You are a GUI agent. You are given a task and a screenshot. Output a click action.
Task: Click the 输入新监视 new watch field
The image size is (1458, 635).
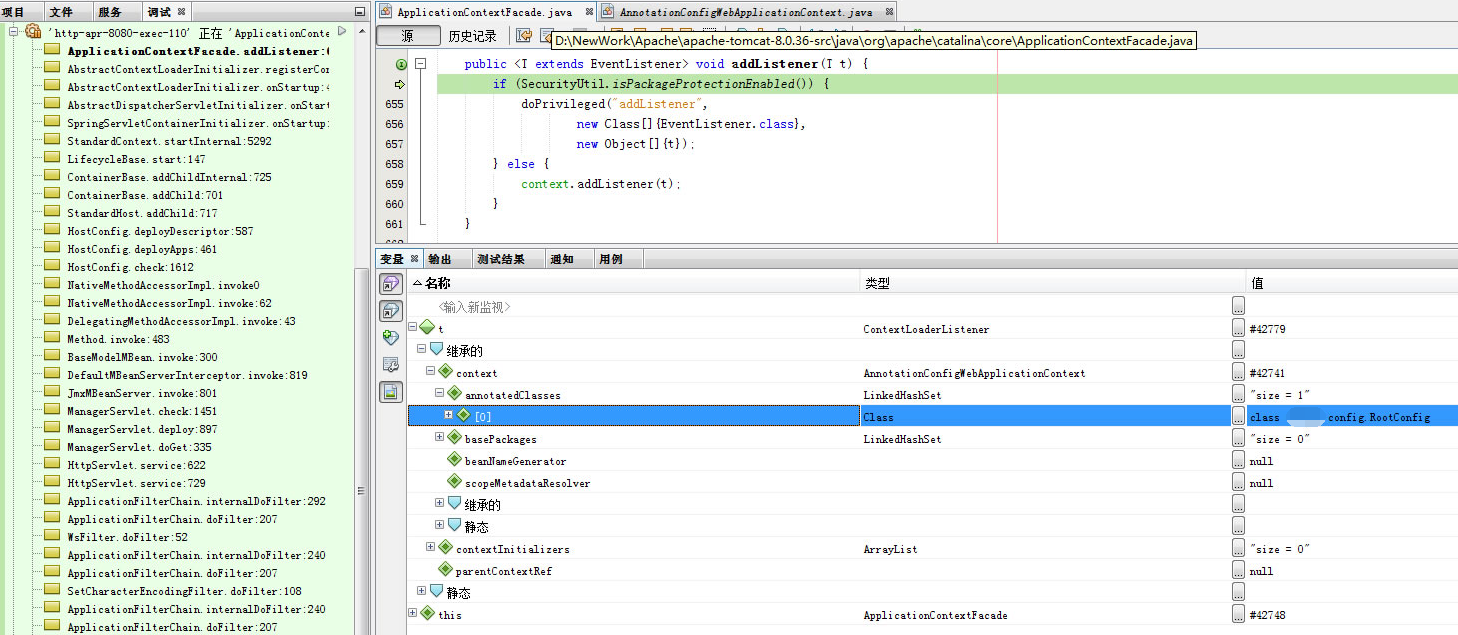473,306
